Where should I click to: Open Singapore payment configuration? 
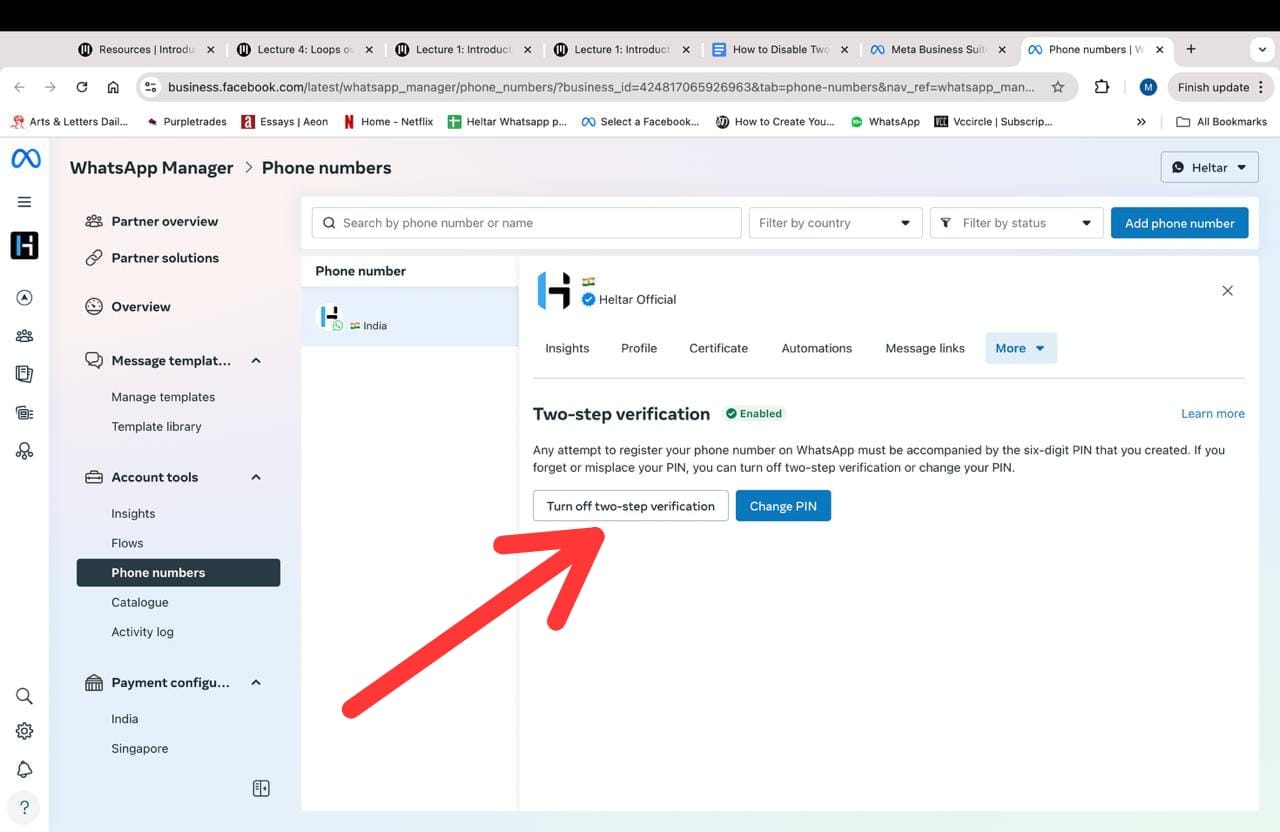(x=140, y=749)
